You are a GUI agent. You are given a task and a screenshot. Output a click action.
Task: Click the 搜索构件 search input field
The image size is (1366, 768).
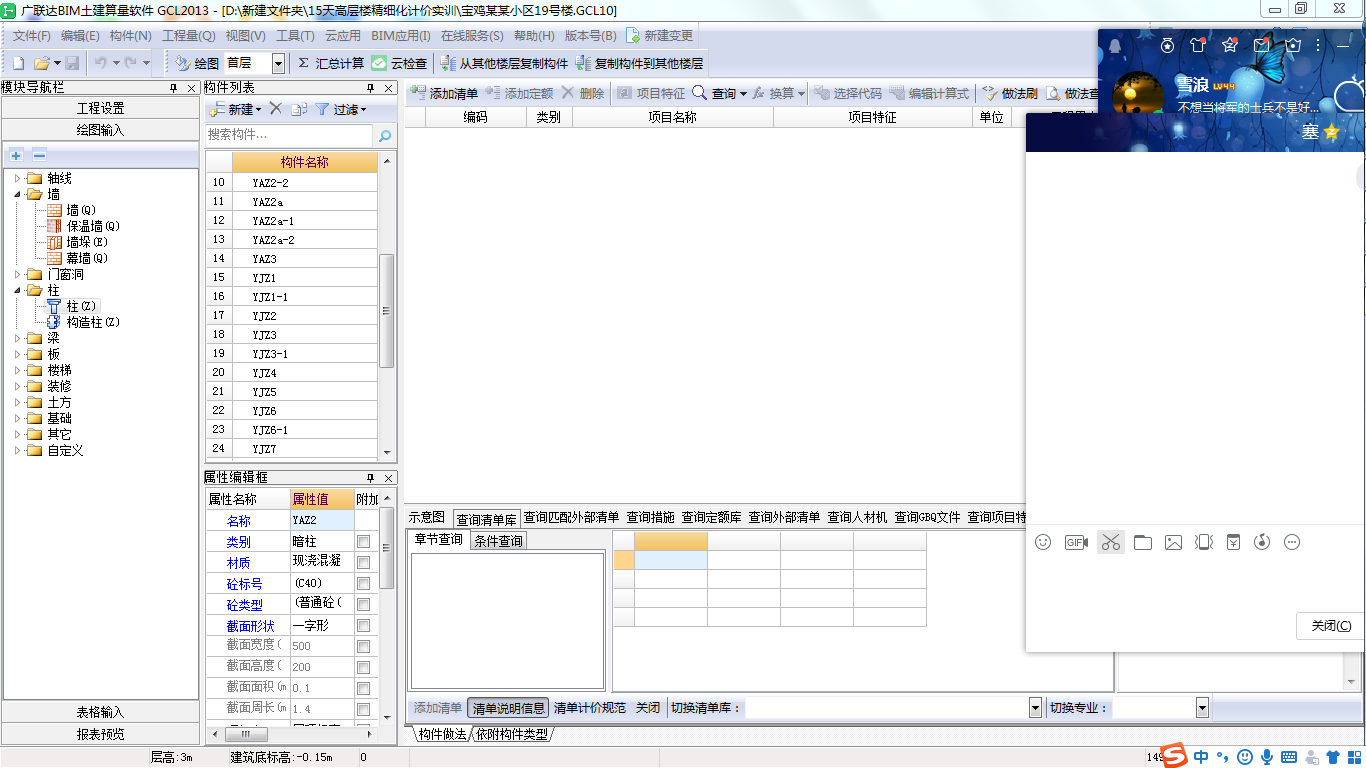[289, 135]
